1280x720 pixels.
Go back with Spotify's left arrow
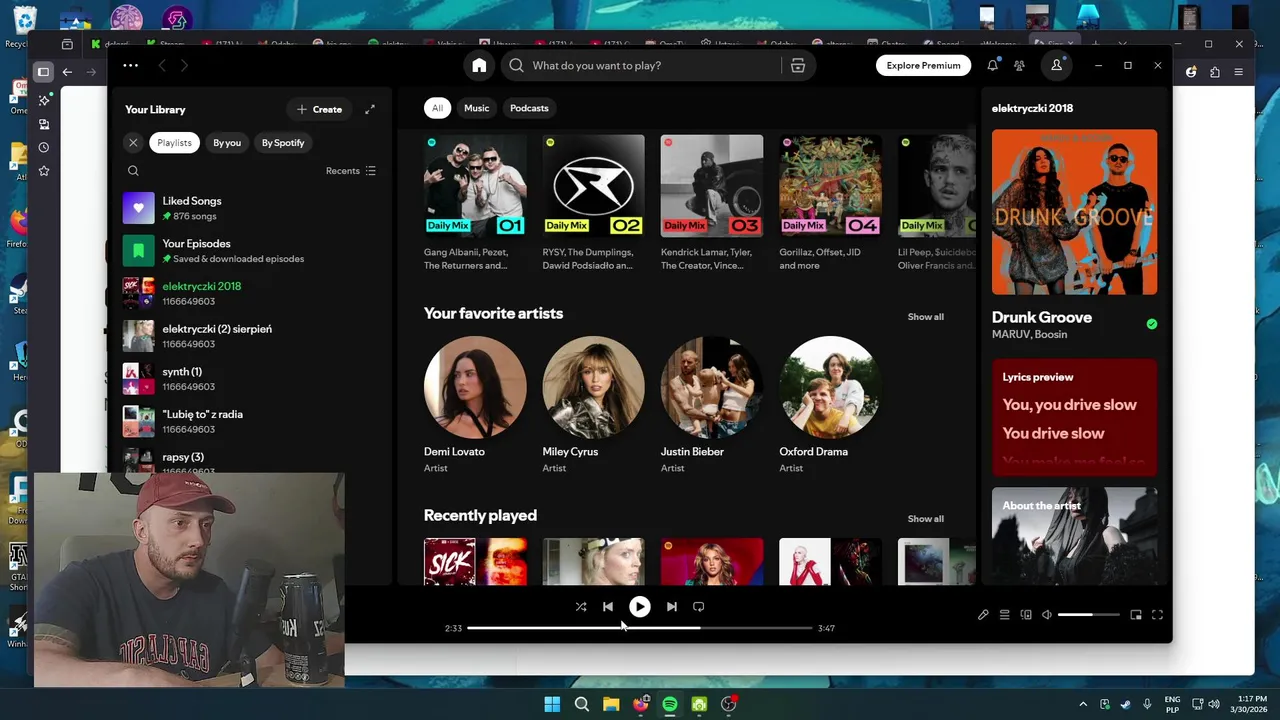[x=162, y=65]
